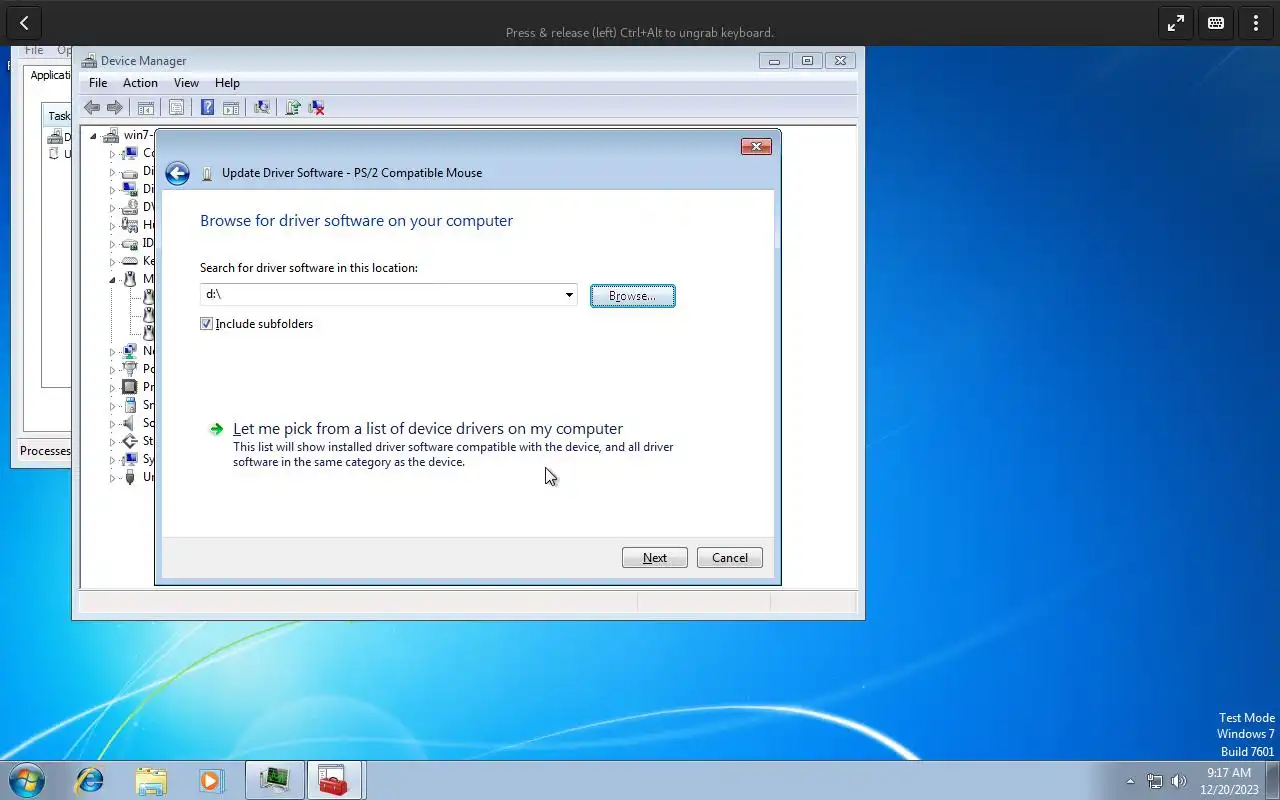The image size is (1280, 800).
Task: Select the Mice category mouse icon
Action: 129,279
